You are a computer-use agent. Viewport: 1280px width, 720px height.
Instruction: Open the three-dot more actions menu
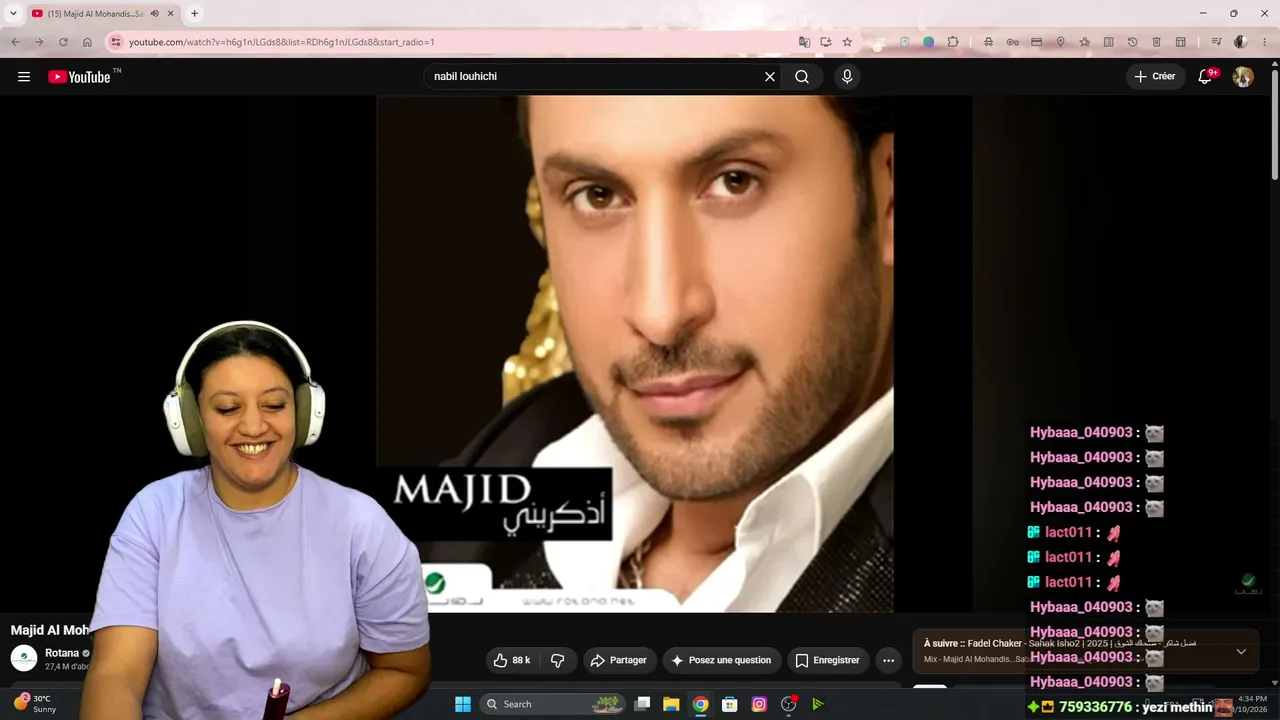[888, 660]
